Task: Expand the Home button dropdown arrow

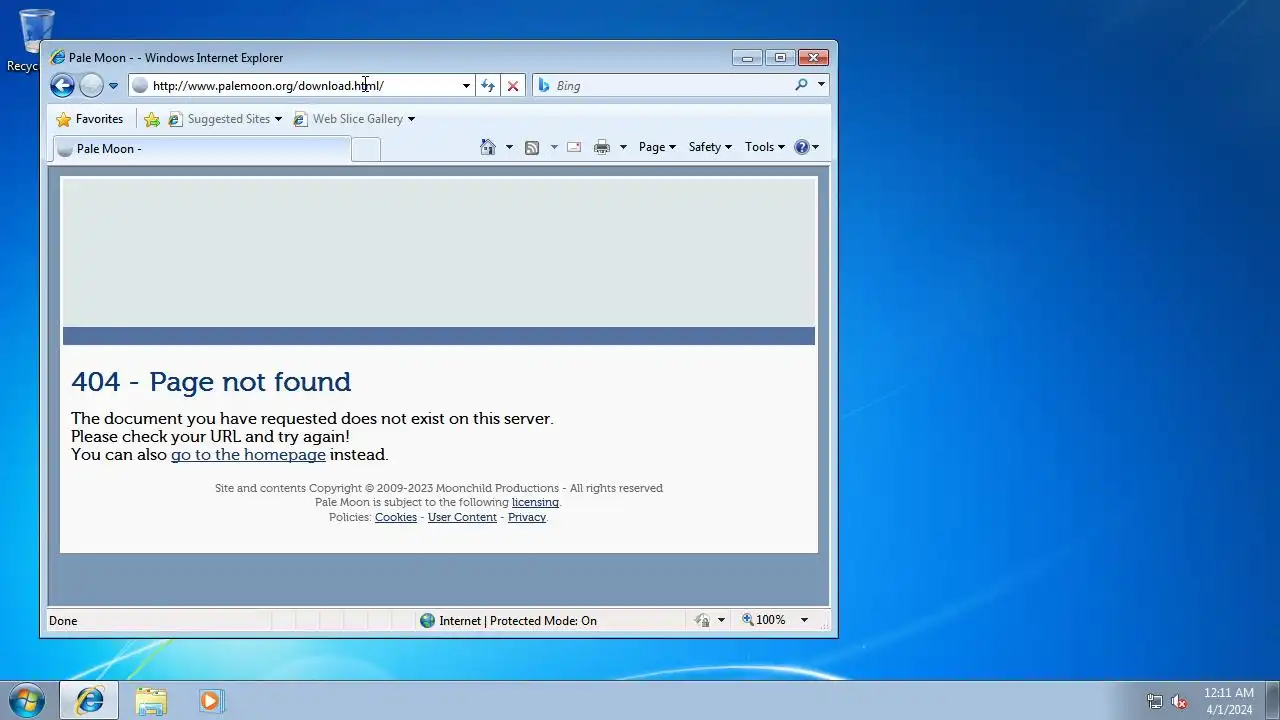Action: coord(509,147)
